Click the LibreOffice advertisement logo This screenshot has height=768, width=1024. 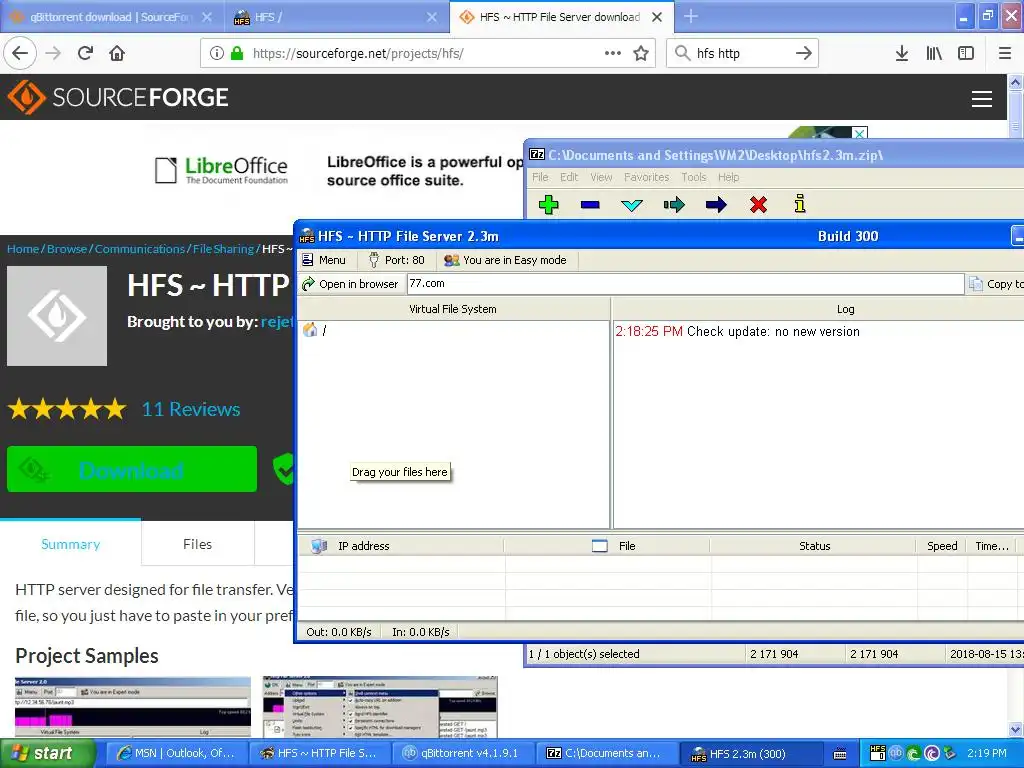point(222,170)
